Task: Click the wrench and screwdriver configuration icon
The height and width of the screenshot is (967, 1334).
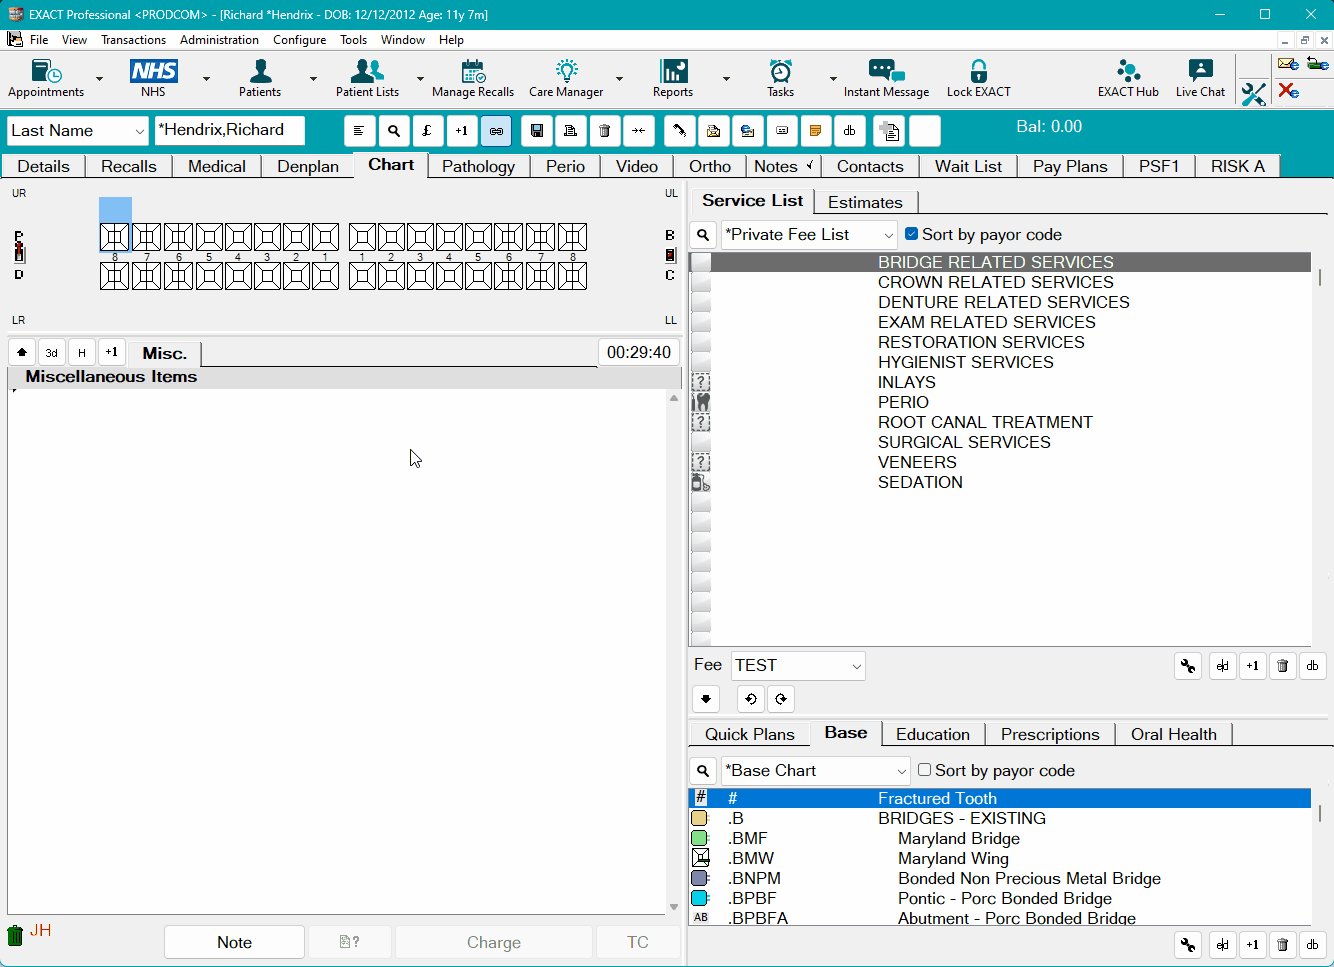Action: point(1253,93)
